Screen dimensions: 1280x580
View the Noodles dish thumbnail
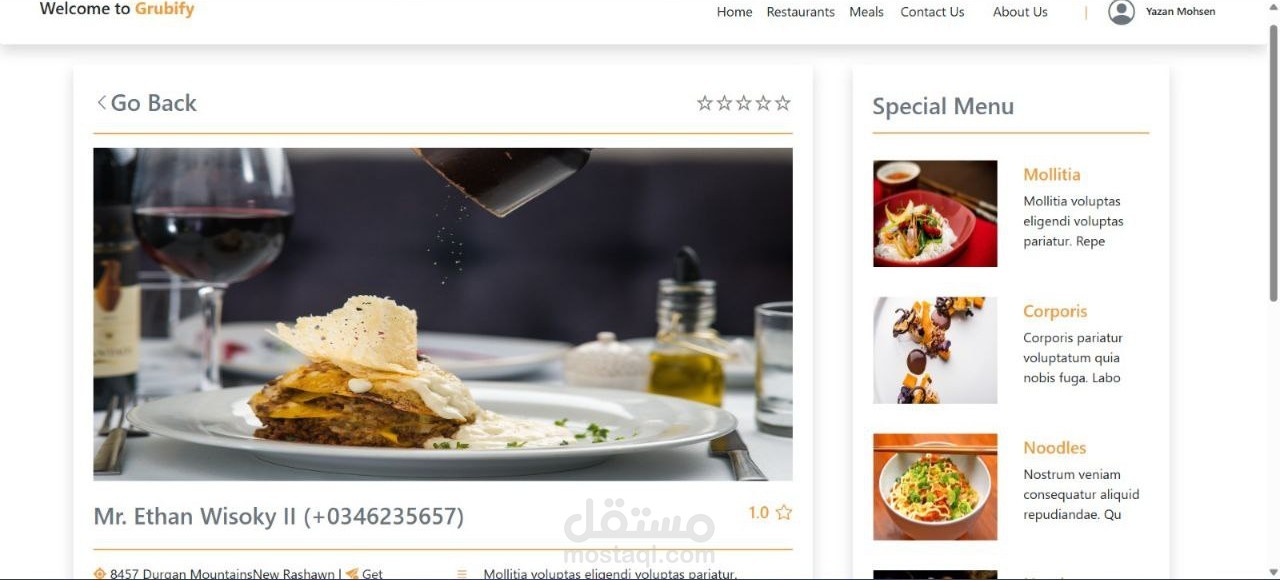tap(935, 487)
